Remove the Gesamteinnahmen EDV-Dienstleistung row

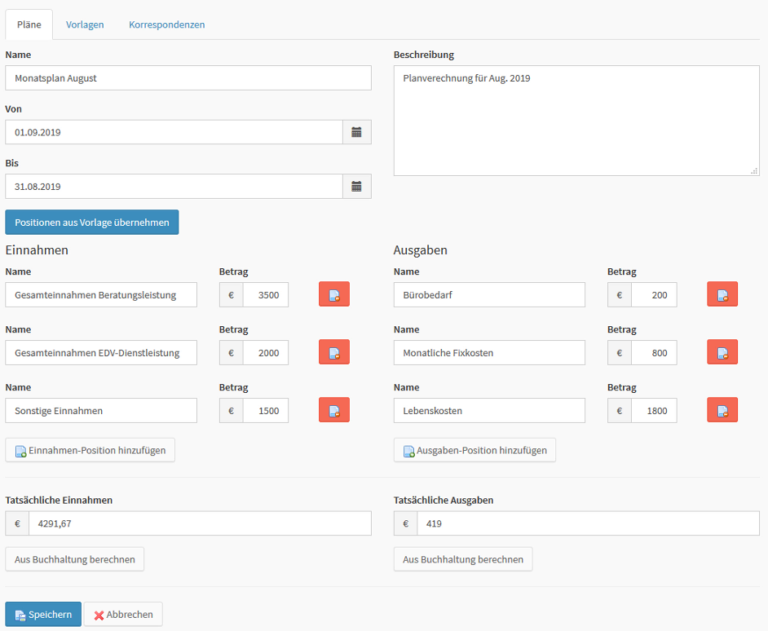334,352
